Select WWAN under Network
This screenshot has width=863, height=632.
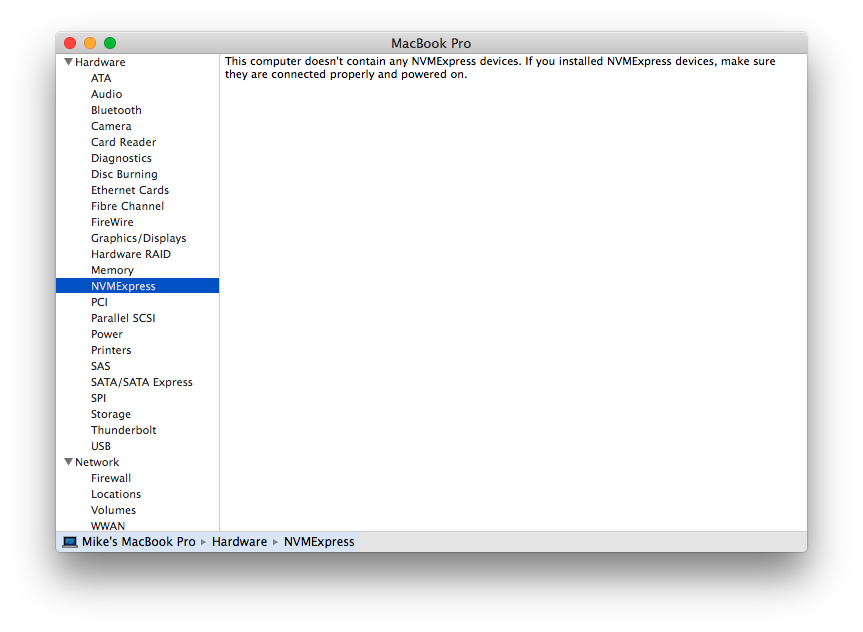pyautogui.click(x=108, y=526)
